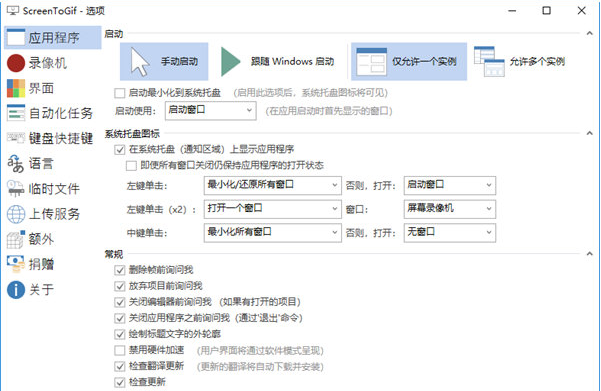Toggle 在系统托盘上显示应用程序 checkbox
The width and height of the screenshot is (601, 391).
(x=120, y=150)
